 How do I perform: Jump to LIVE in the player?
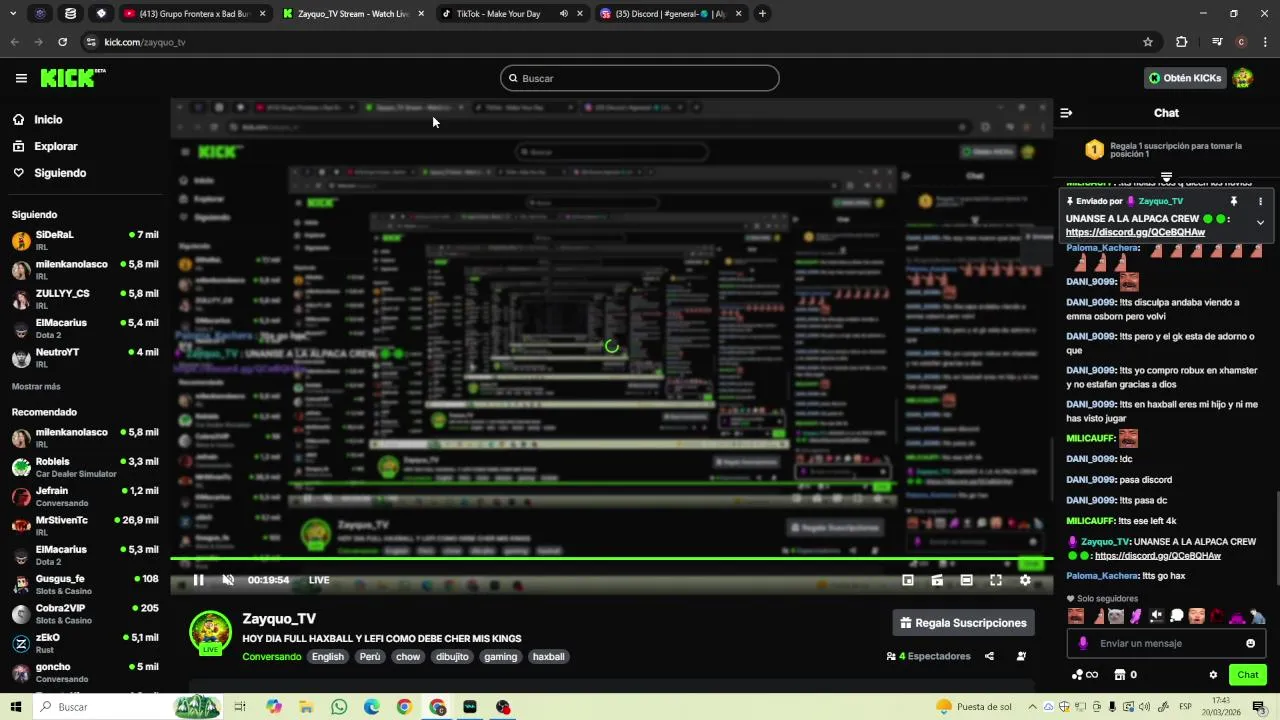(319, 580)
